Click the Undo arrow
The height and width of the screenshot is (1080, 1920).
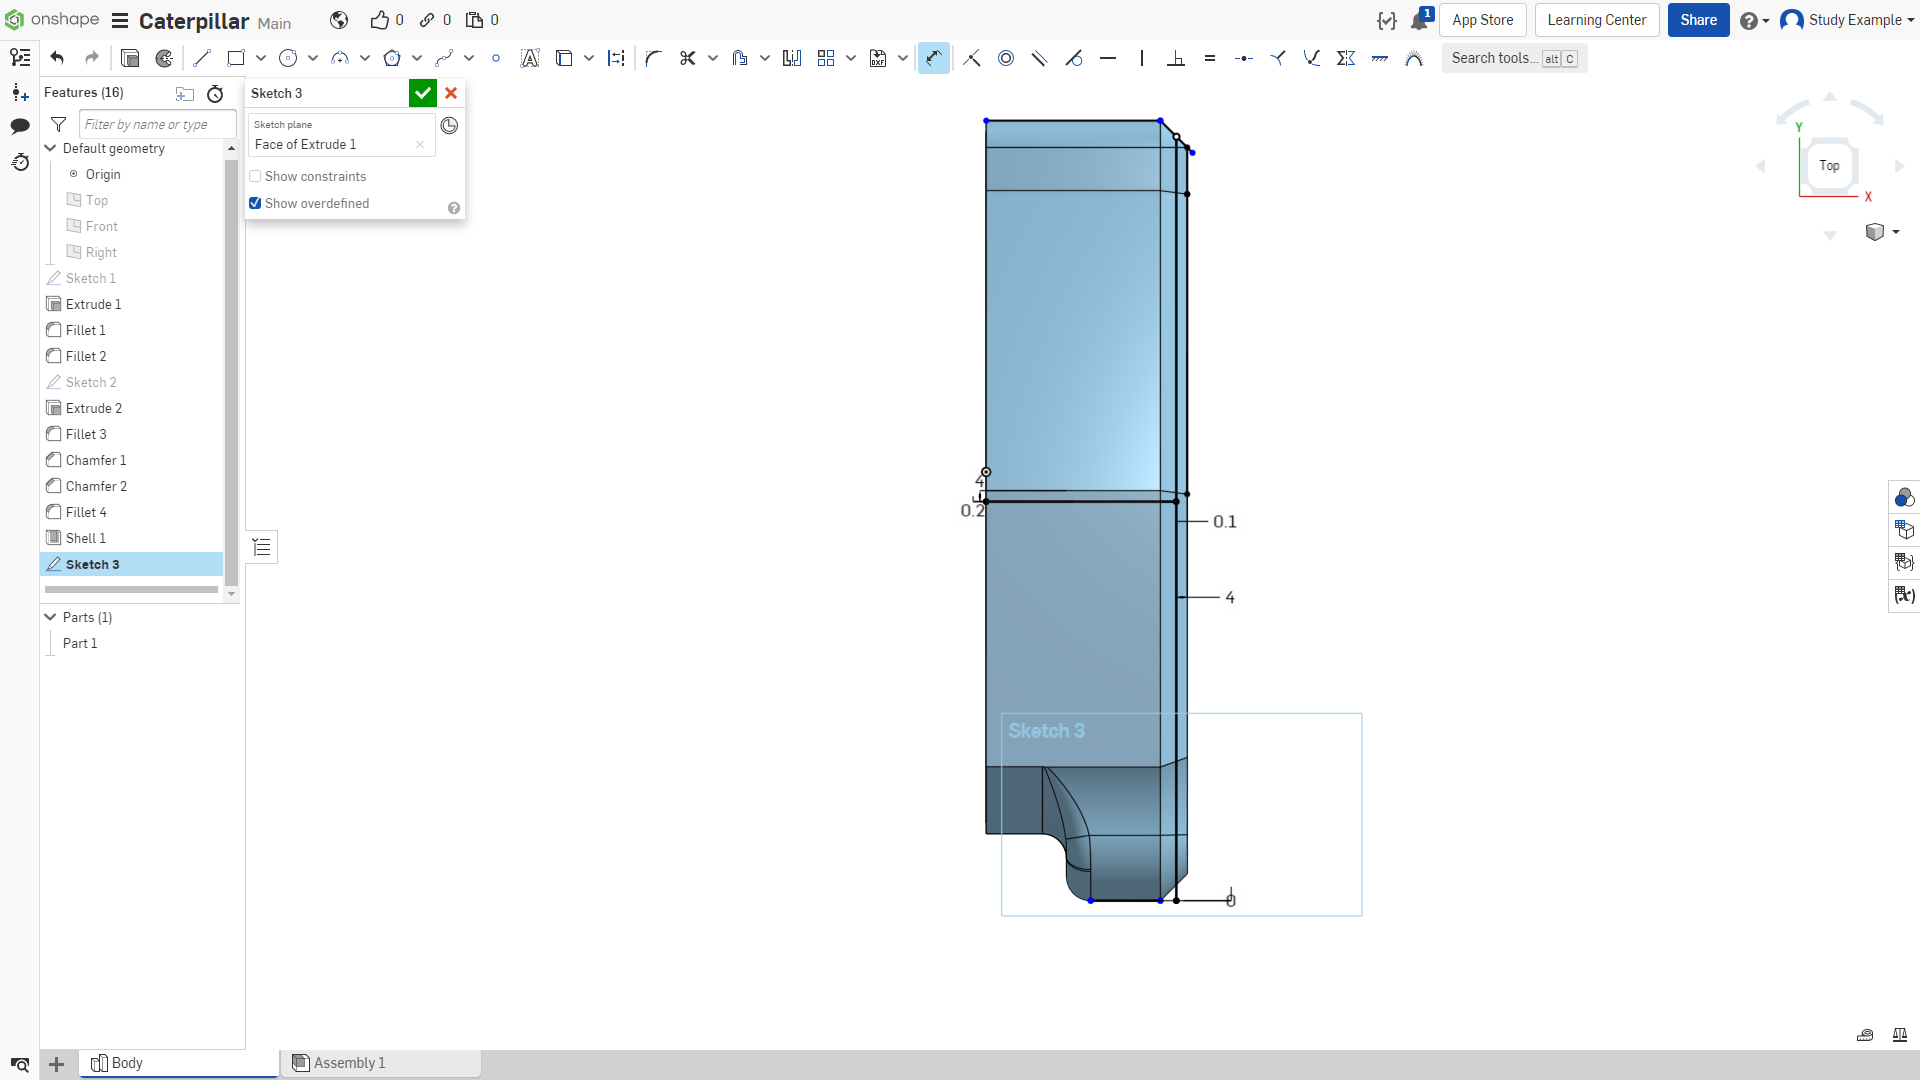57,58
